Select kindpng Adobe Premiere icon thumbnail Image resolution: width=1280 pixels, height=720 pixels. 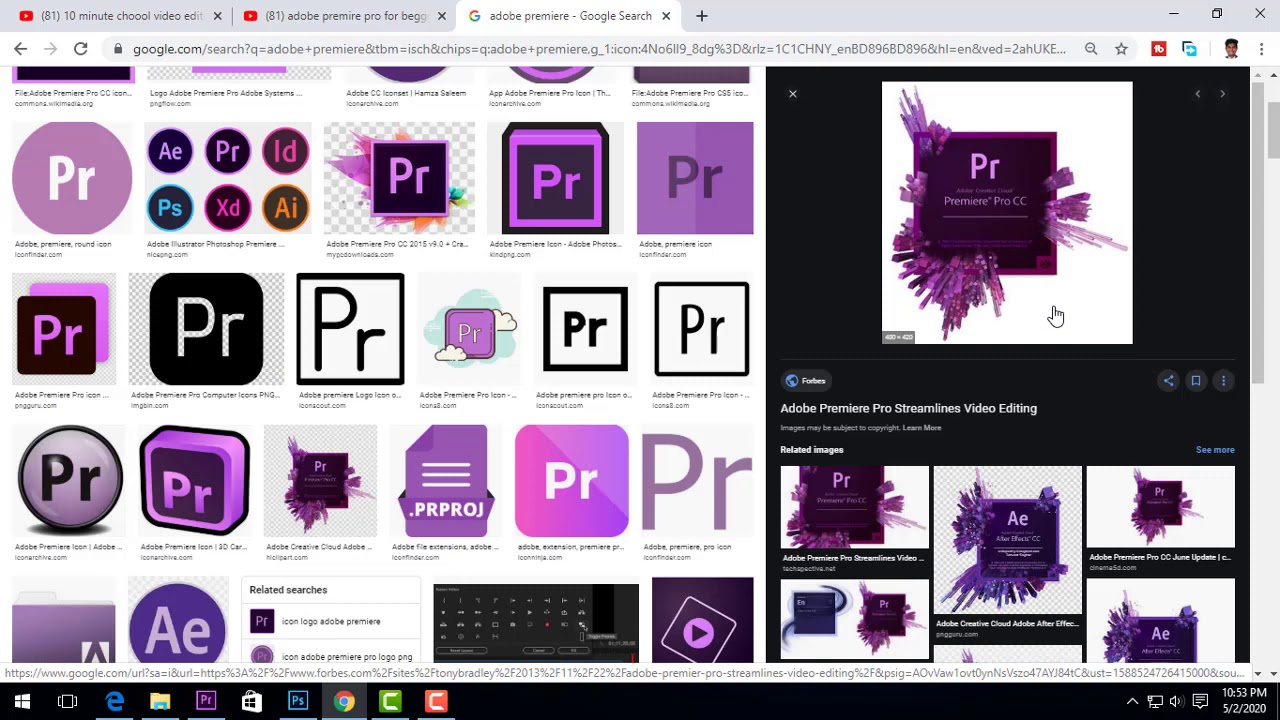555,178
